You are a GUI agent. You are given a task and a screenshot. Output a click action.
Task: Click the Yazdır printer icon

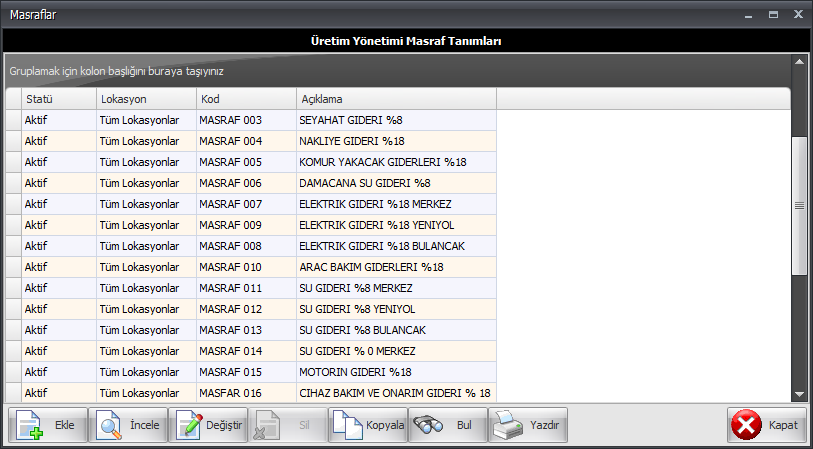508,425
